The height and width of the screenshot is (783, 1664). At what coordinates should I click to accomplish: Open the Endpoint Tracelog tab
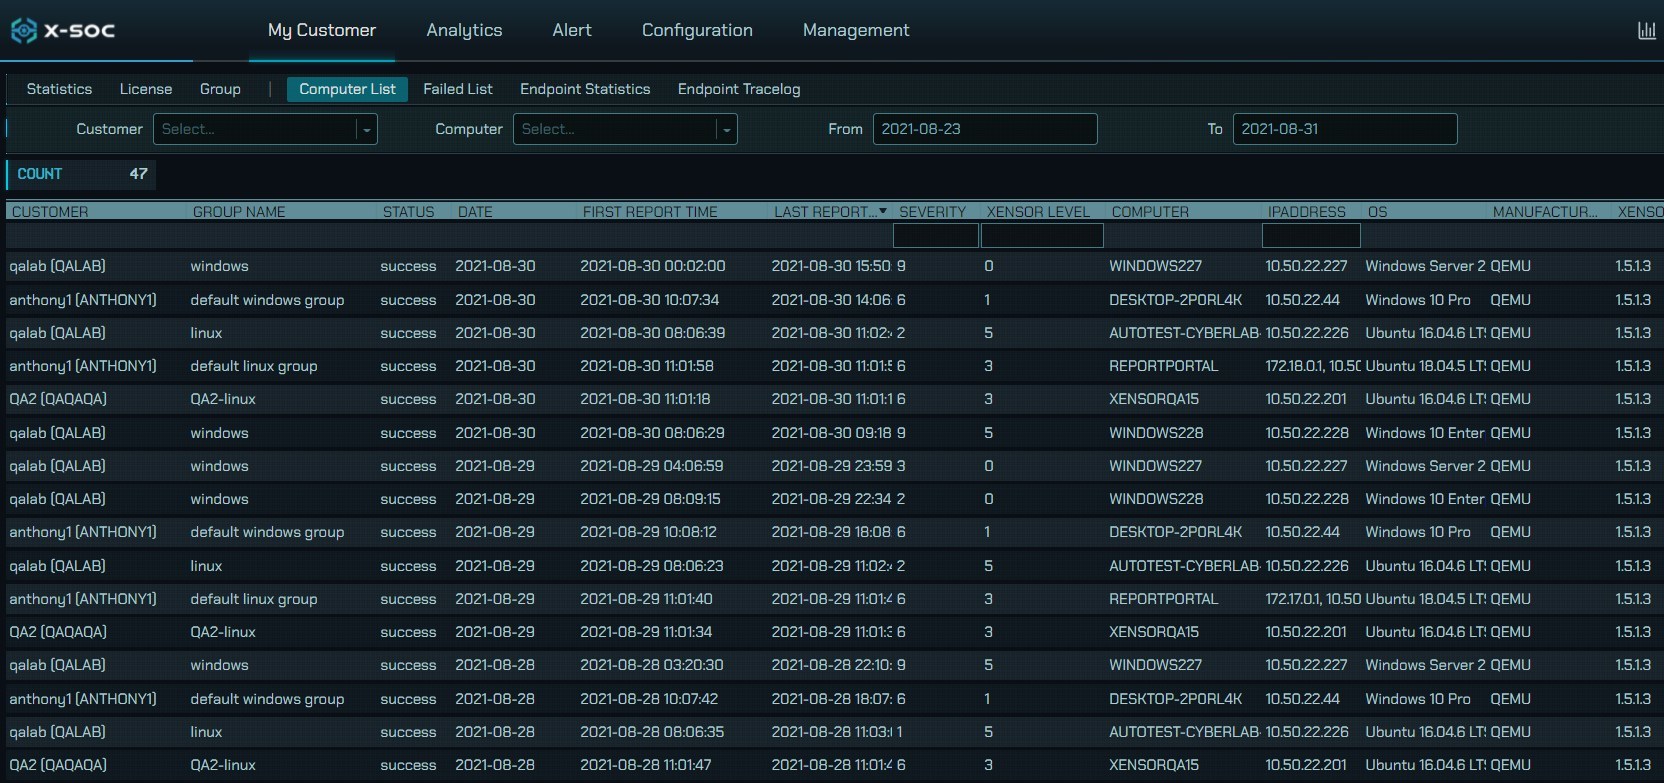(739, 89)
